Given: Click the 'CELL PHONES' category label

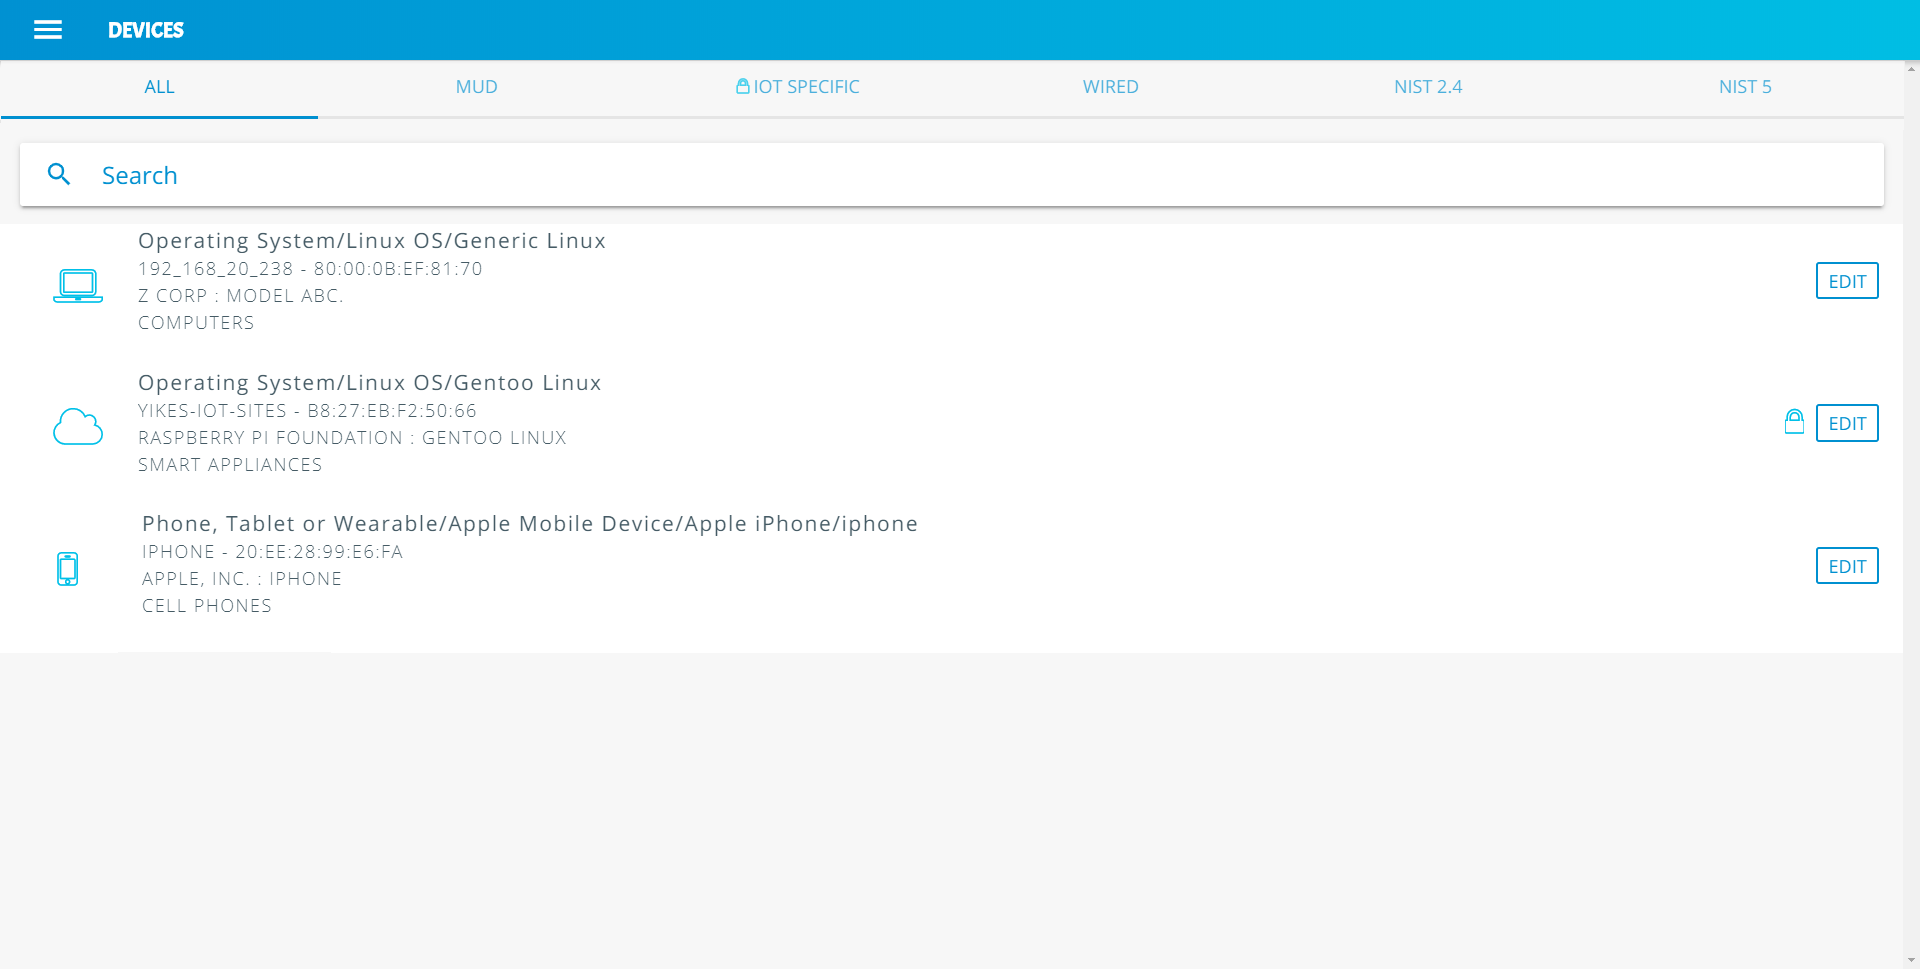Looking at the screenshot, I should pyautogui.click(x=207, y=606).
